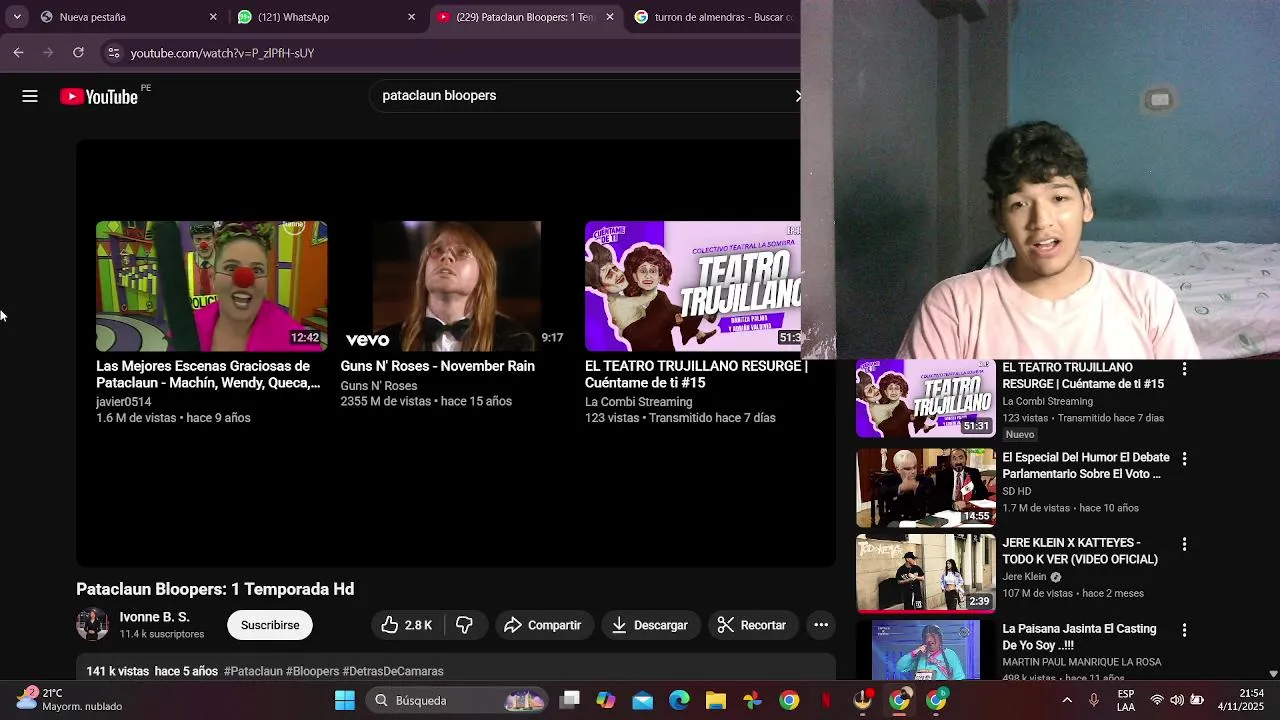Open the #Pataclaun hashtag link

click(253, 671)
